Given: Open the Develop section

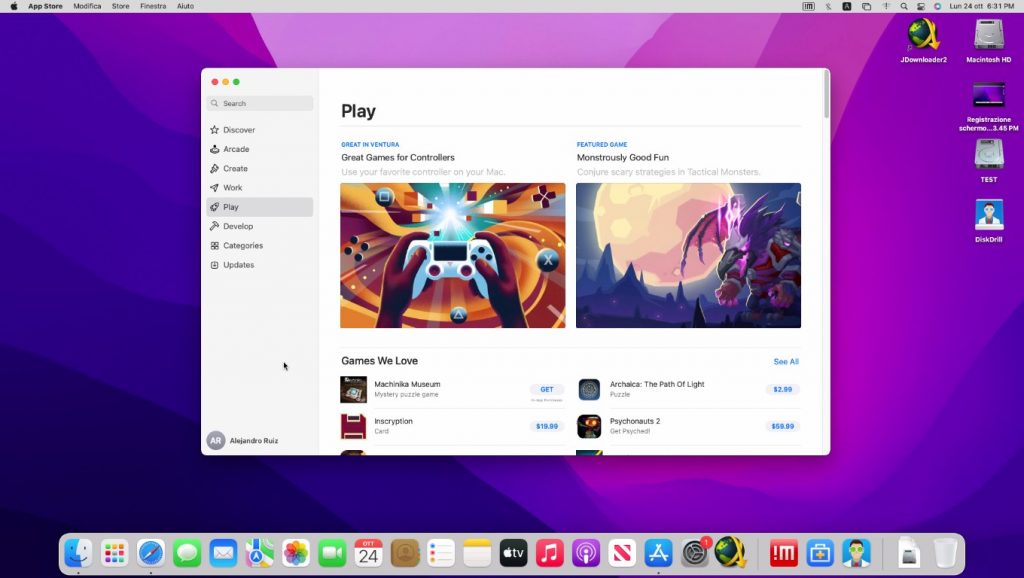Looking at the screenshot, I should pyautogui.click(x=237, y=226).
